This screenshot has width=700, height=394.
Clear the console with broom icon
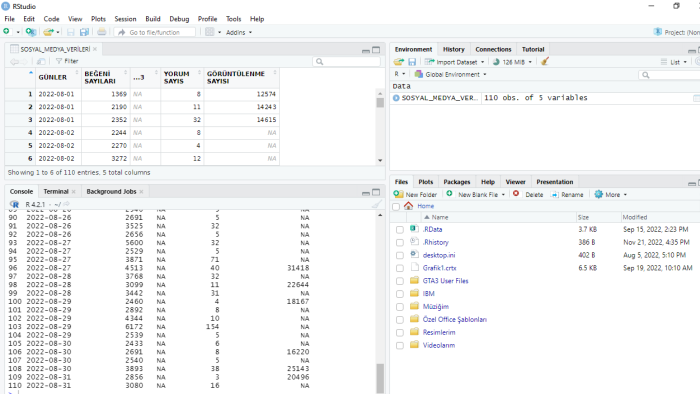[377, 204]
